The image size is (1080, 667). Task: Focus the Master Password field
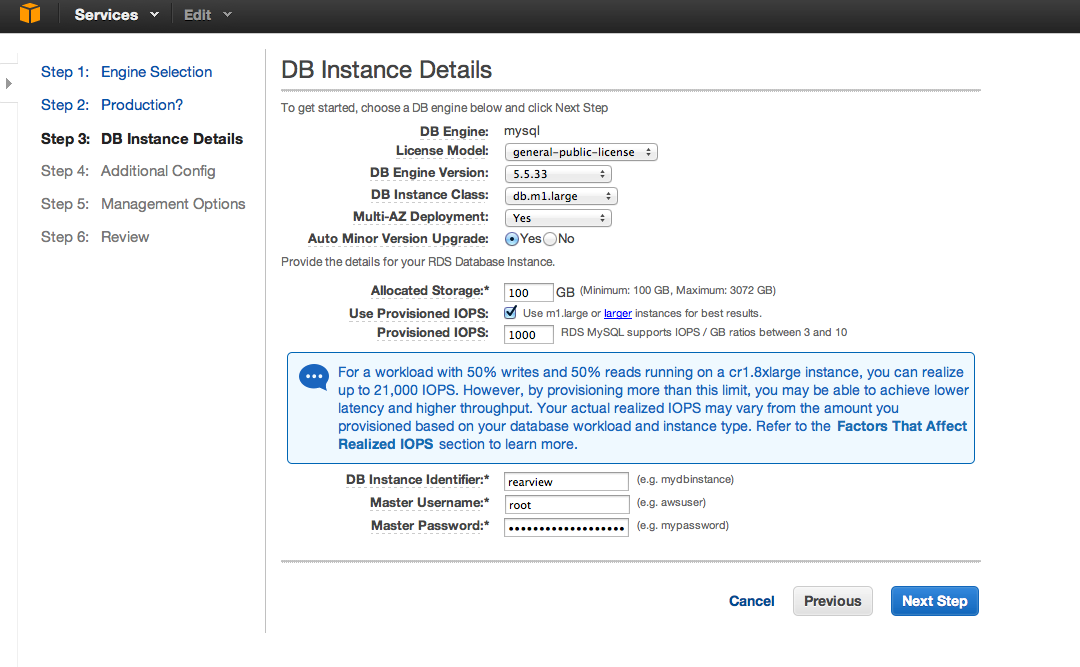(x=566, y=528)
